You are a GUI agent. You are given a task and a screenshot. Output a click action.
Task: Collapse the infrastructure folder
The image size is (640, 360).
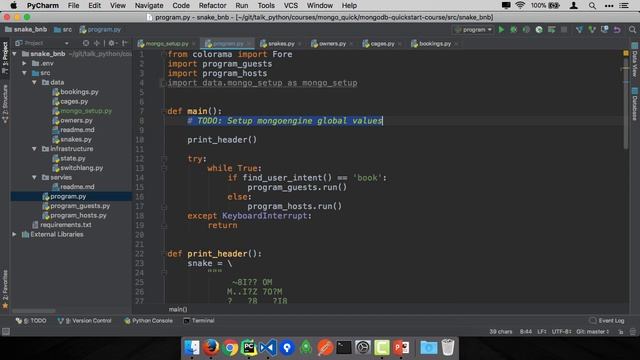(34, 149)
